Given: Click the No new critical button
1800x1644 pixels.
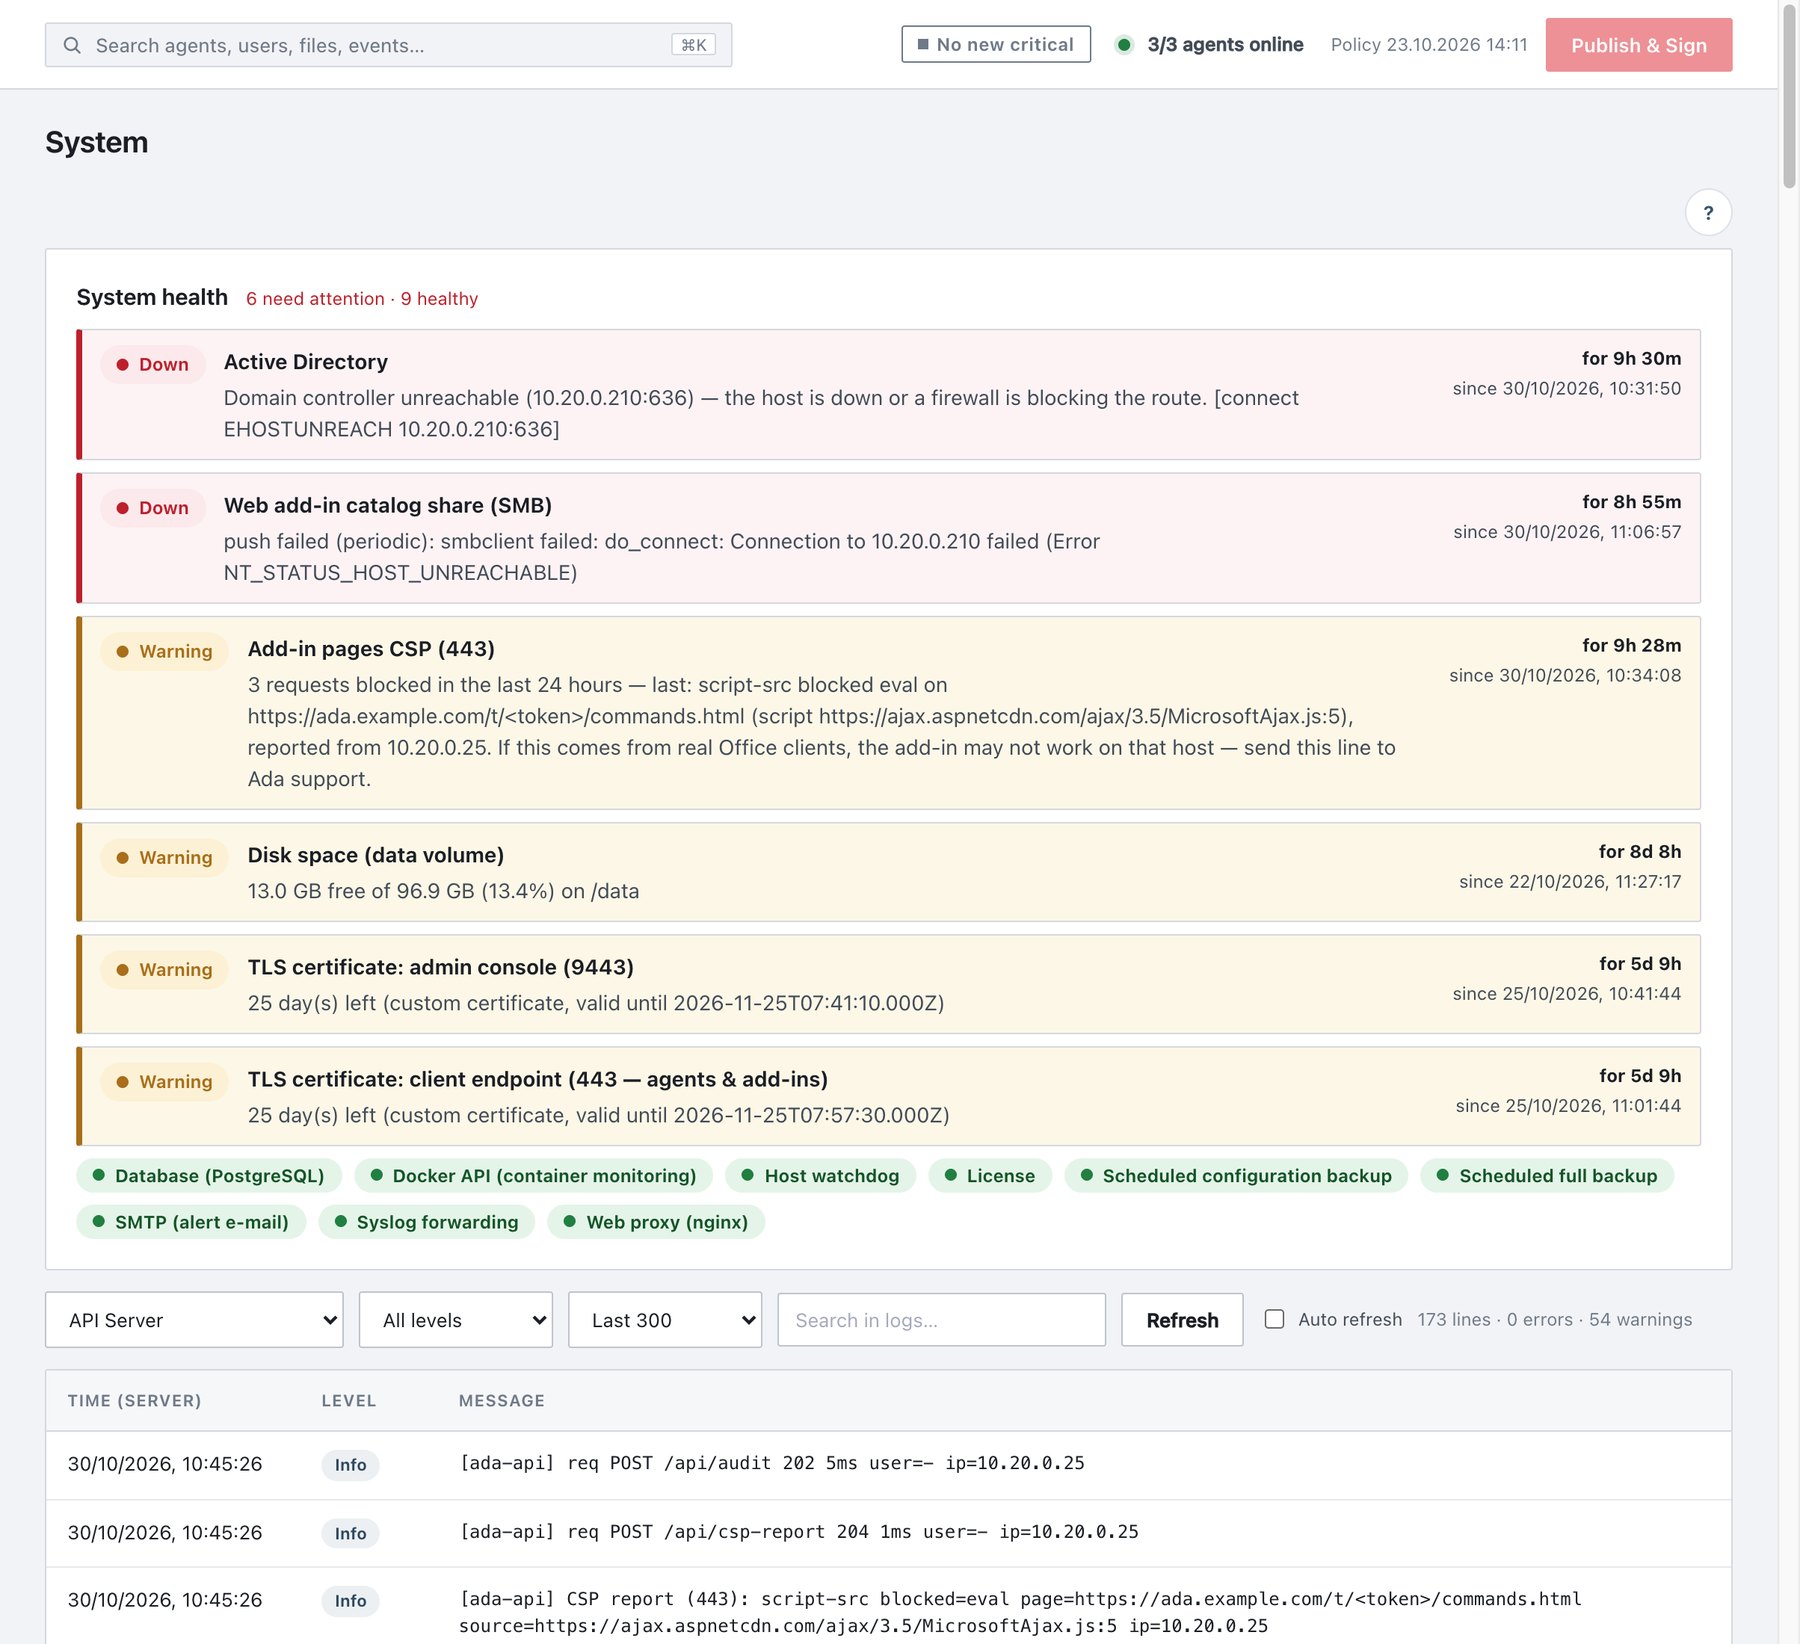Looking at the screenshot, I should [996, 44].
